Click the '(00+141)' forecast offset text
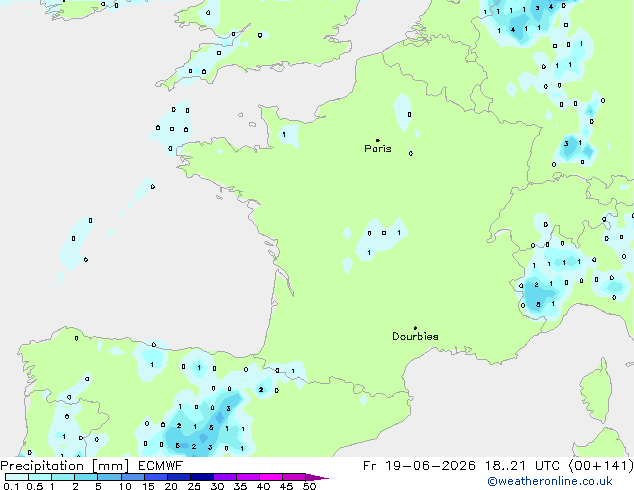The image size is (634, 490). pos(601,466)
